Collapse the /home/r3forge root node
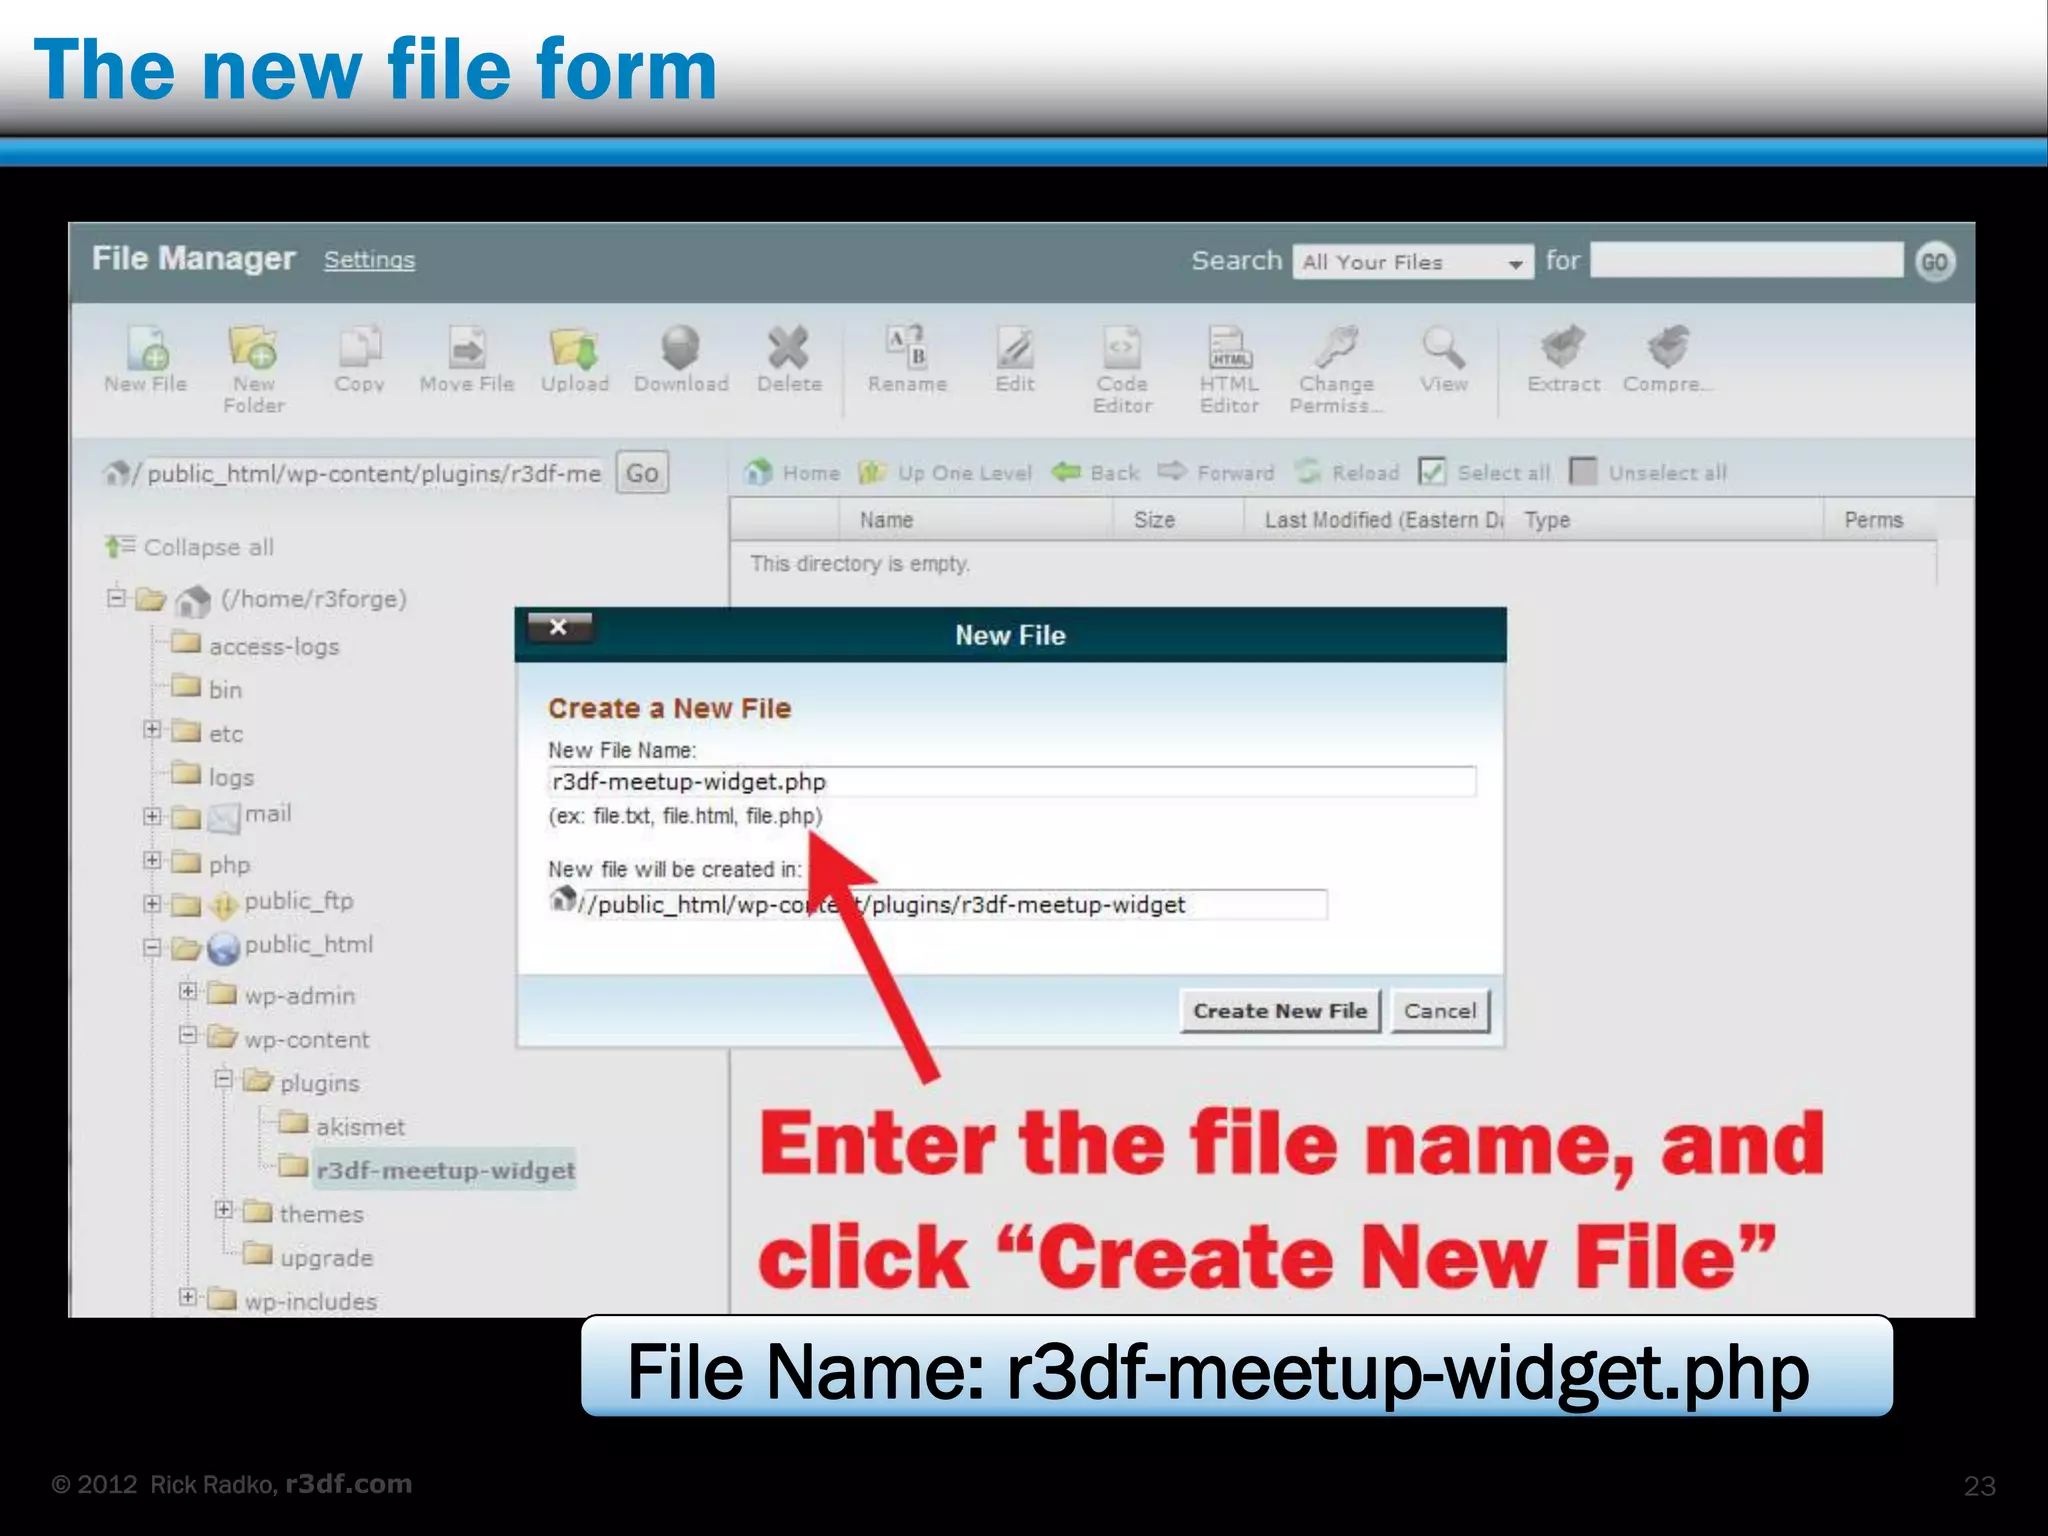The image size is (2048, 1536). [117, 598]
